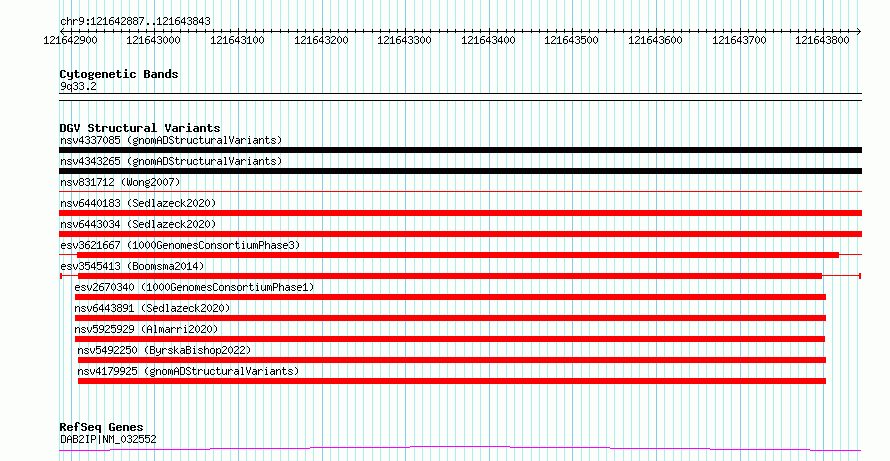The height and width of the screenshot is (461, 890).
Task: Click ruler position 121643300
Action: click(404, 40)
